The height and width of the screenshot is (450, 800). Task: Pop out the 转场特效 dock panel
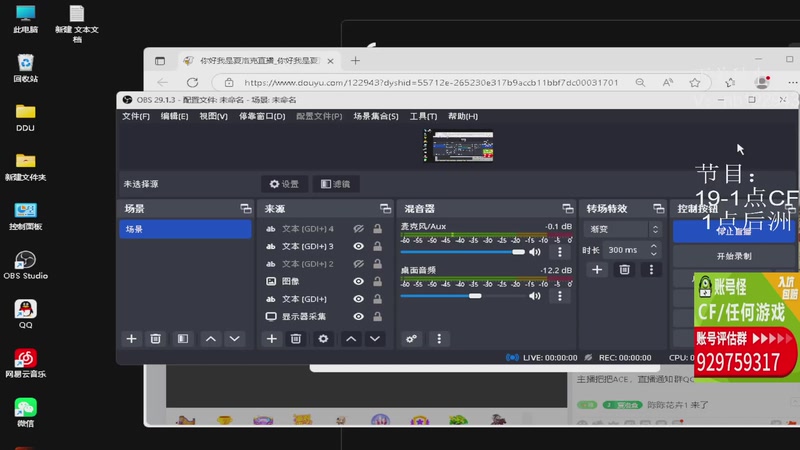click(x=659, y=208)
